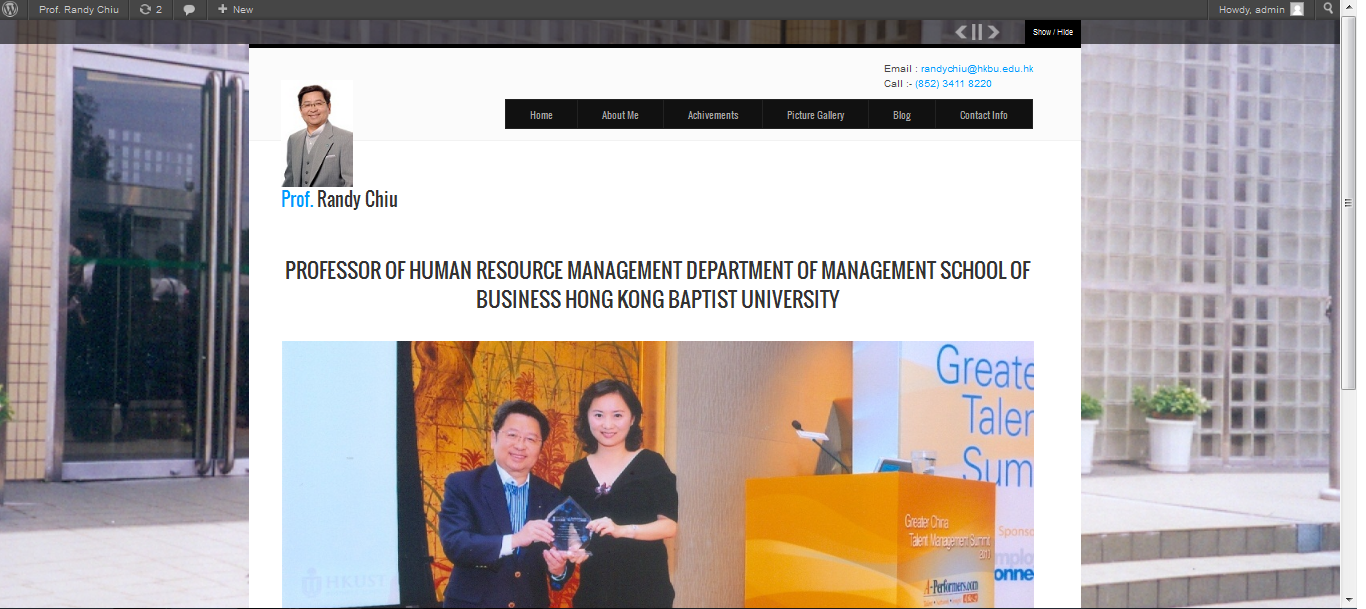The width and height of the screenshot is (1366, 609).
Task: Open the Blog page
Action: [x=902, y=115]
